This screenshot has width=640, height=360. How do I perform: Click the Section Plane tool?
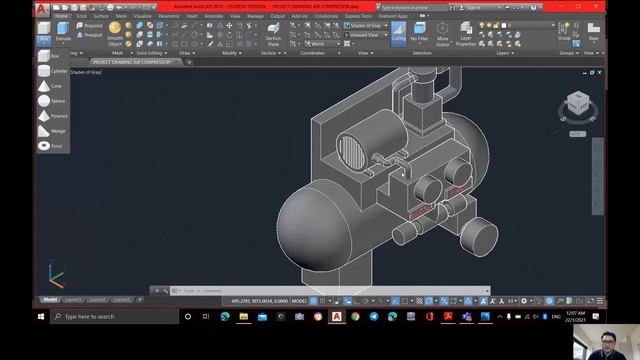(273, 34)
